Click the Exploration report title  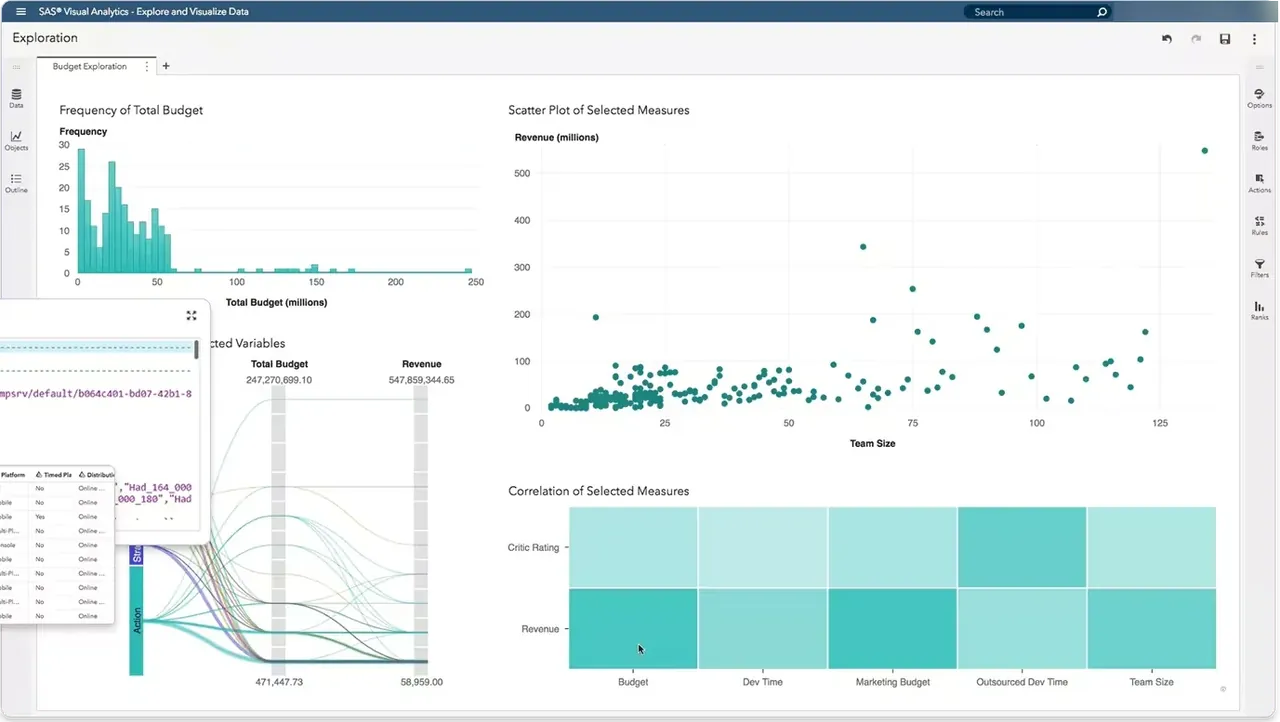click(45, 38)
